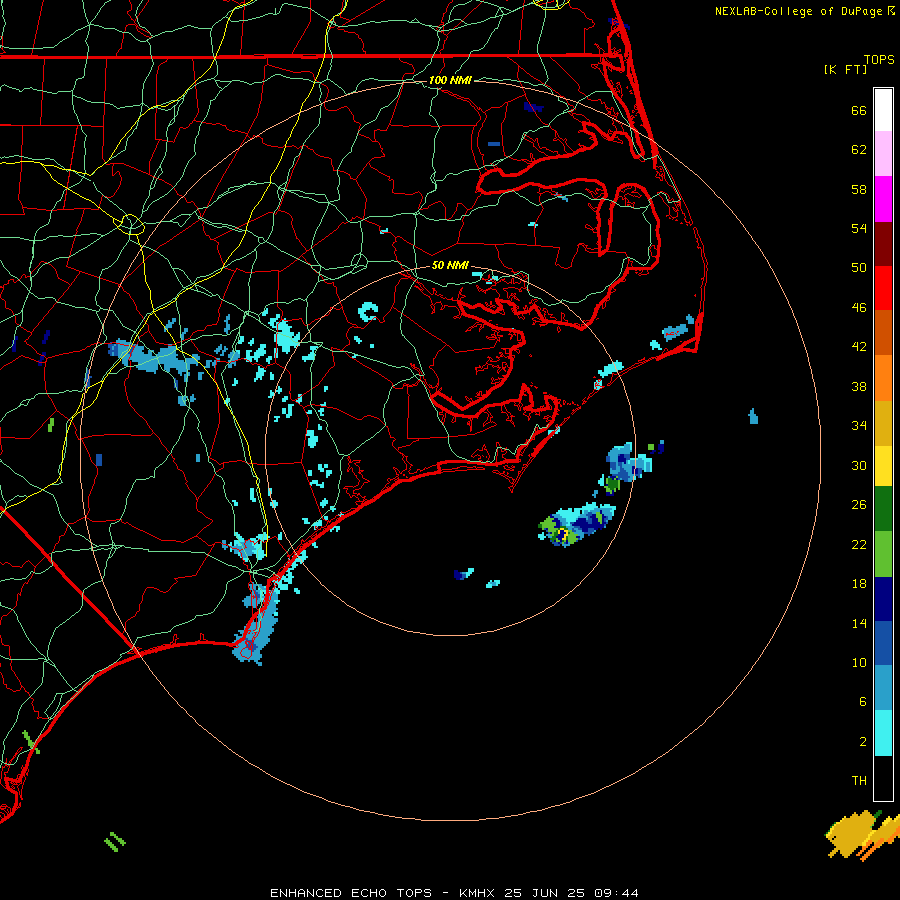
Task: Click the K FT legend unit label
Action: click(845, 69)
